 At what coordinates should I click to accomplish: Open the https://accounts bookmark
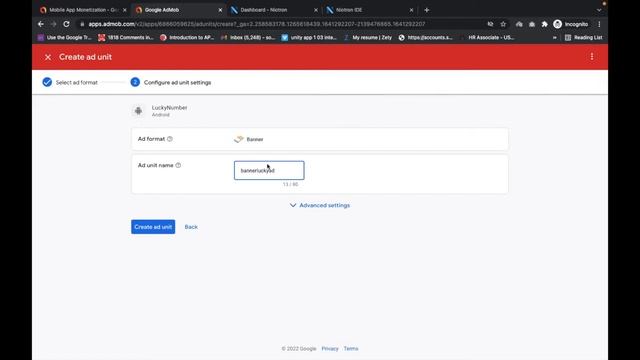[x=426, y=38]
